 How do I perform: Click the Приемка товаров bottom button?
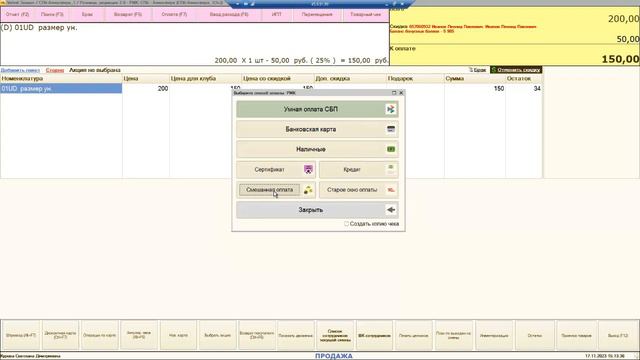[576, 335]
